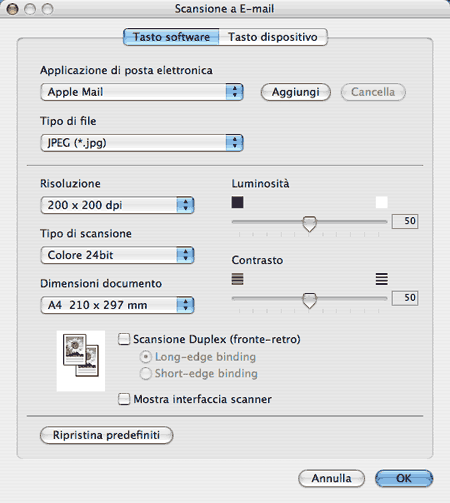Viewport: 450px width, 503px height.
Task: Switch to Tasto dispositivo tab
Action: point(273,37)
